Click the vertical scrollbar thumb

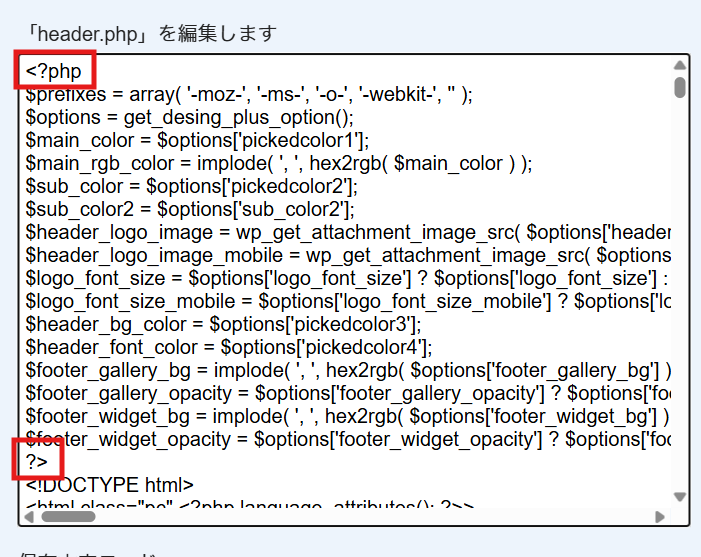[680, 87]
